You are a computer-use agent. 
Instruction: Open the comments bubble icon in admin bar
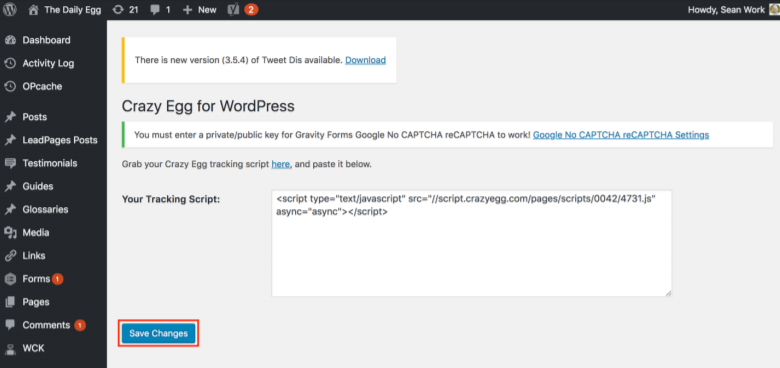[x=155, y=9]
